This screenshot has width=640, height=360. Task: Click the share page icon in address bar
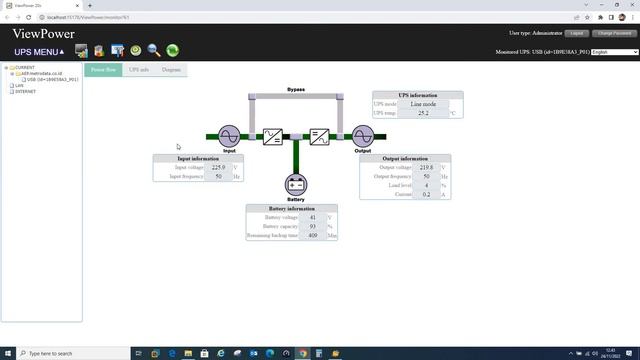(577, 18)
